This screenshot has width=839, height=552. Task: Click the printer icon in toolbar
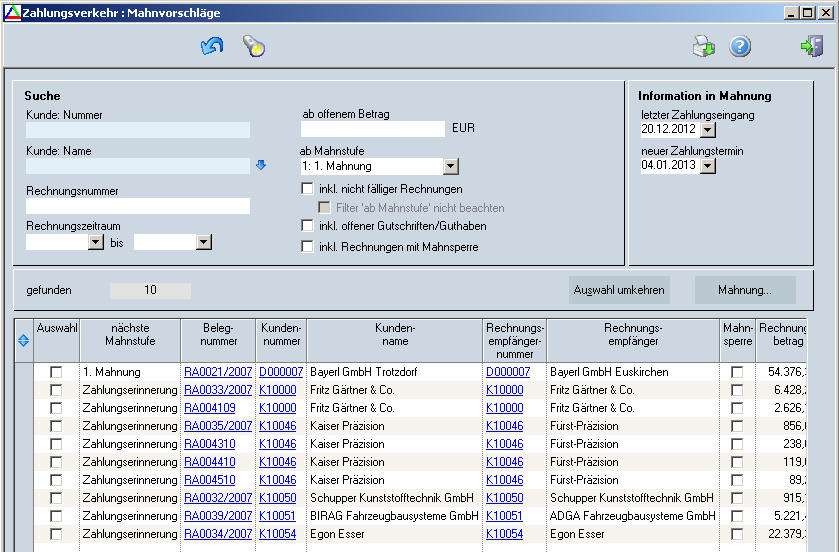point(704,46)
